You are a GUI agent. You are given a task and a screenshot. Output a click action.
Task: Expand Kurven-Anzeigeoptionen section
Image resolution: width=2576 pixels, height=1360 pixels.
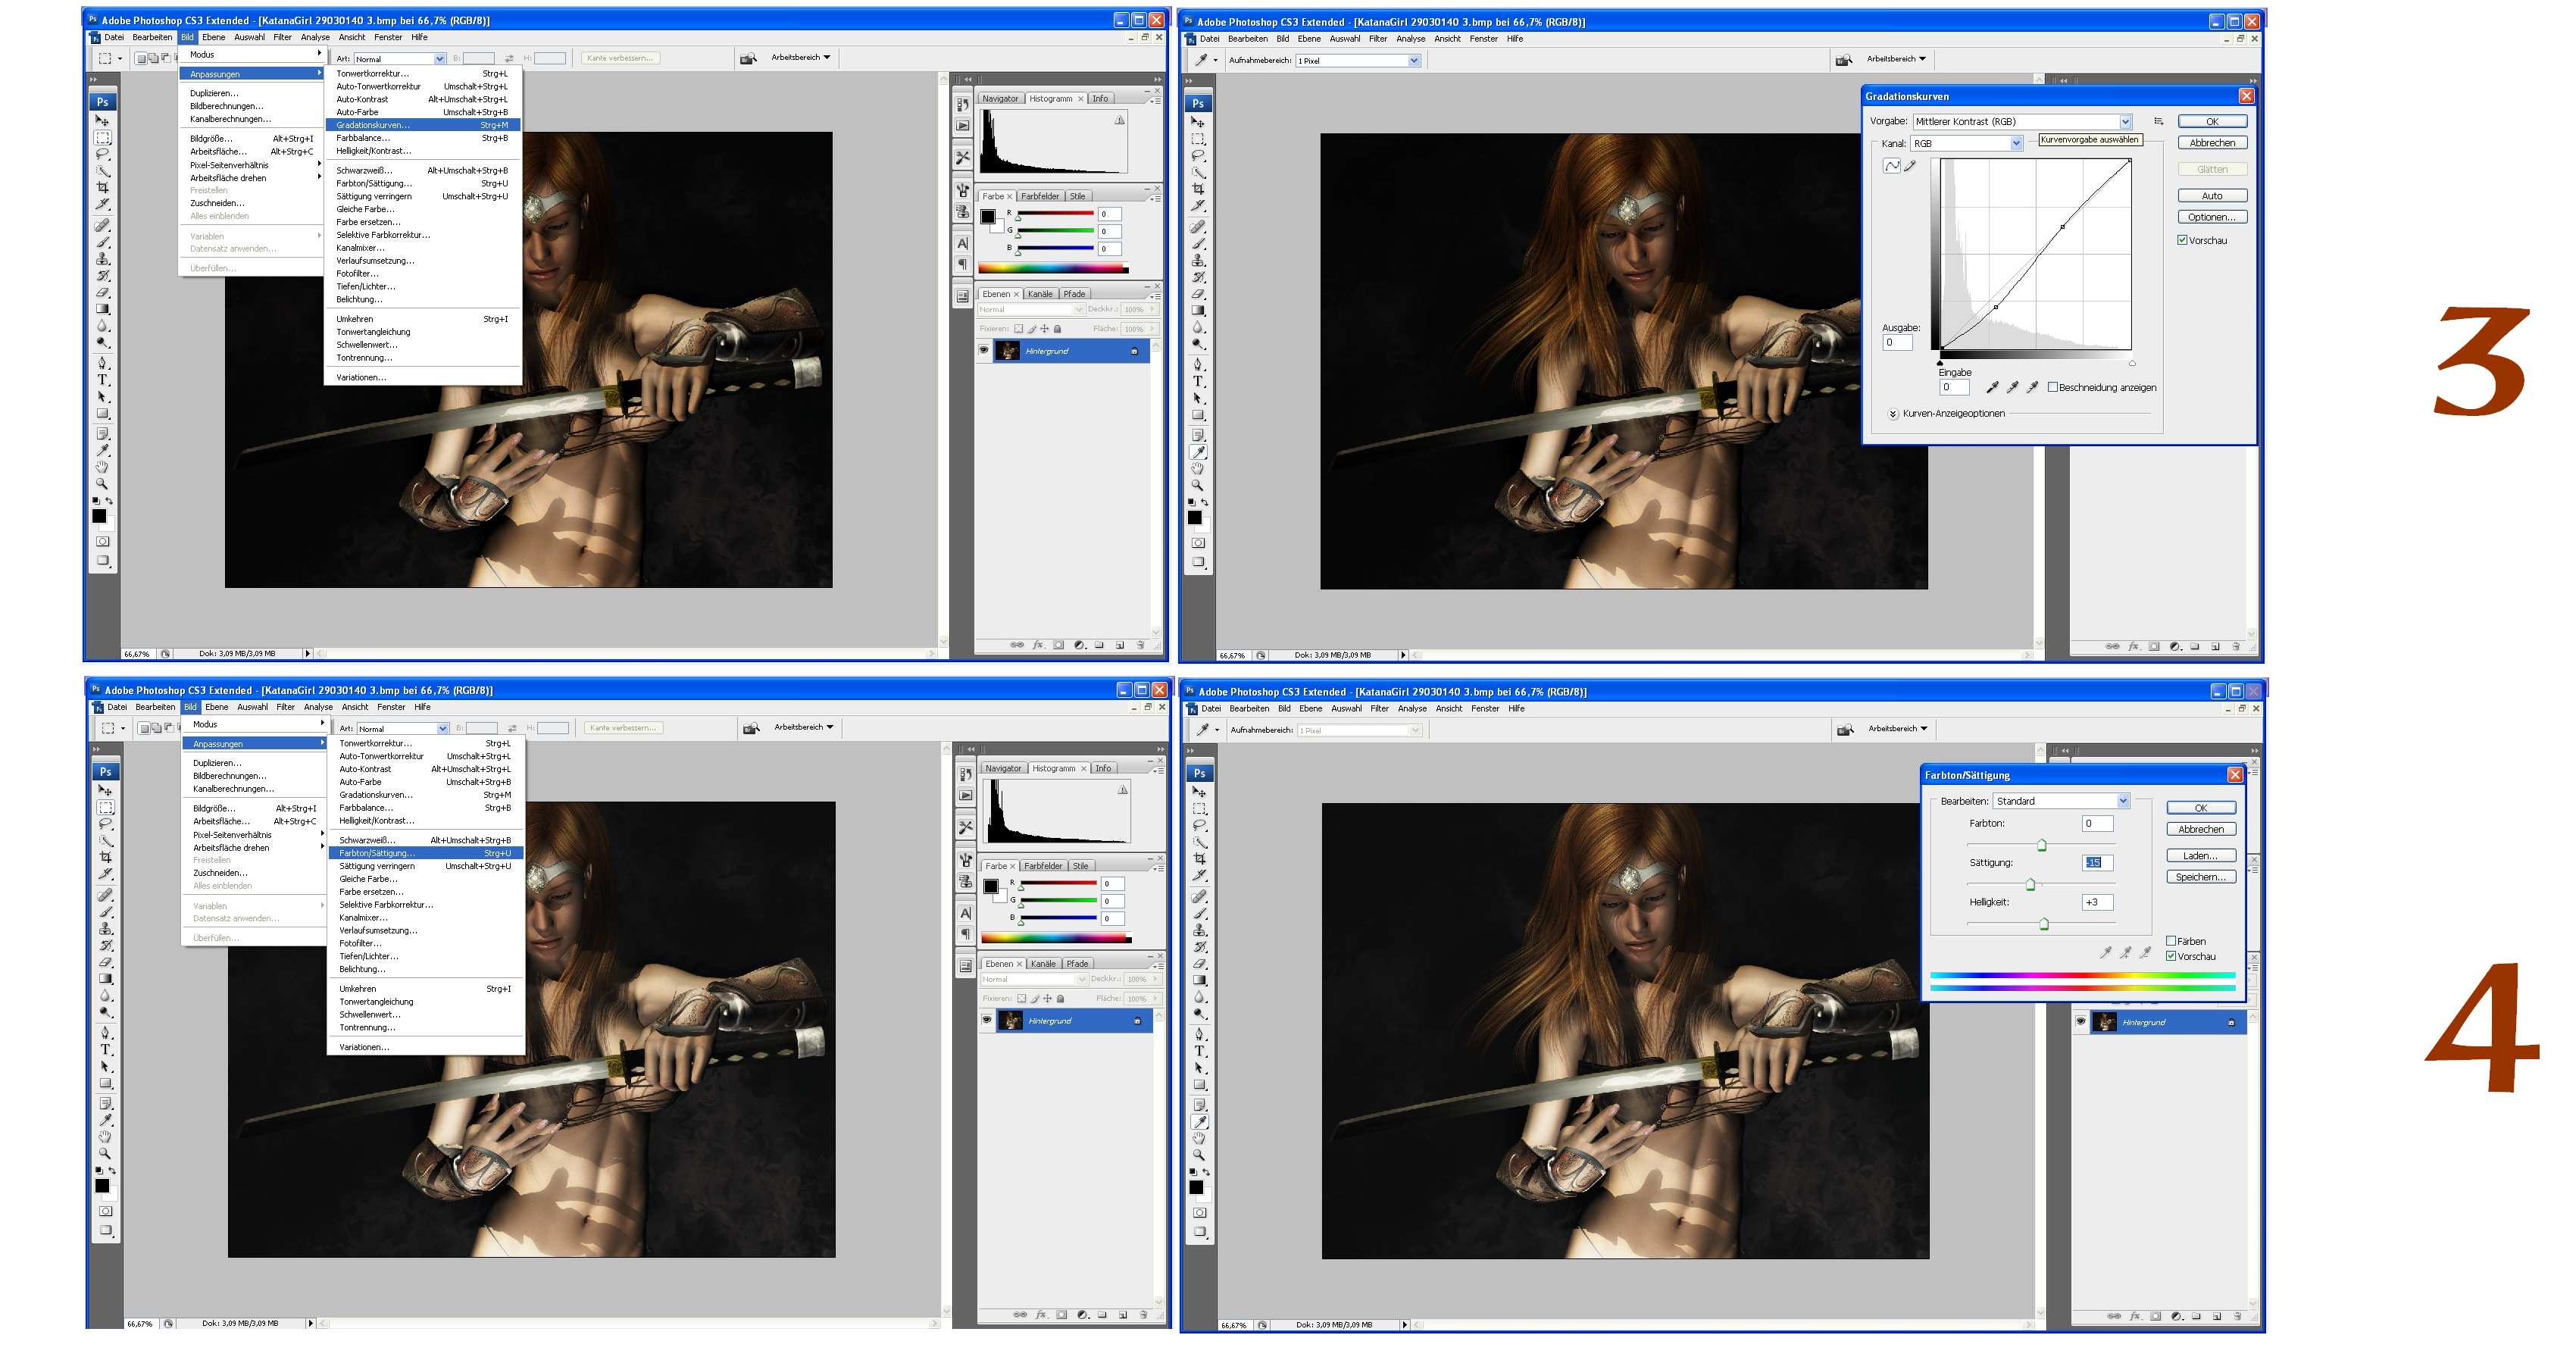point(1893,414)
